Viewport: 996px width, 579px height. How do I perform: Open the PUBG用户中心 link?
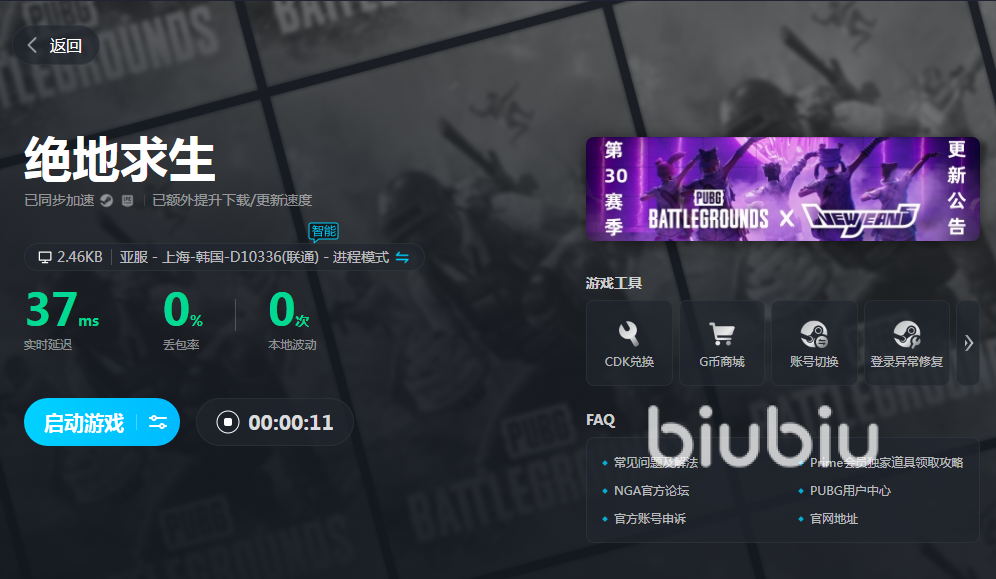click(850, 491)
